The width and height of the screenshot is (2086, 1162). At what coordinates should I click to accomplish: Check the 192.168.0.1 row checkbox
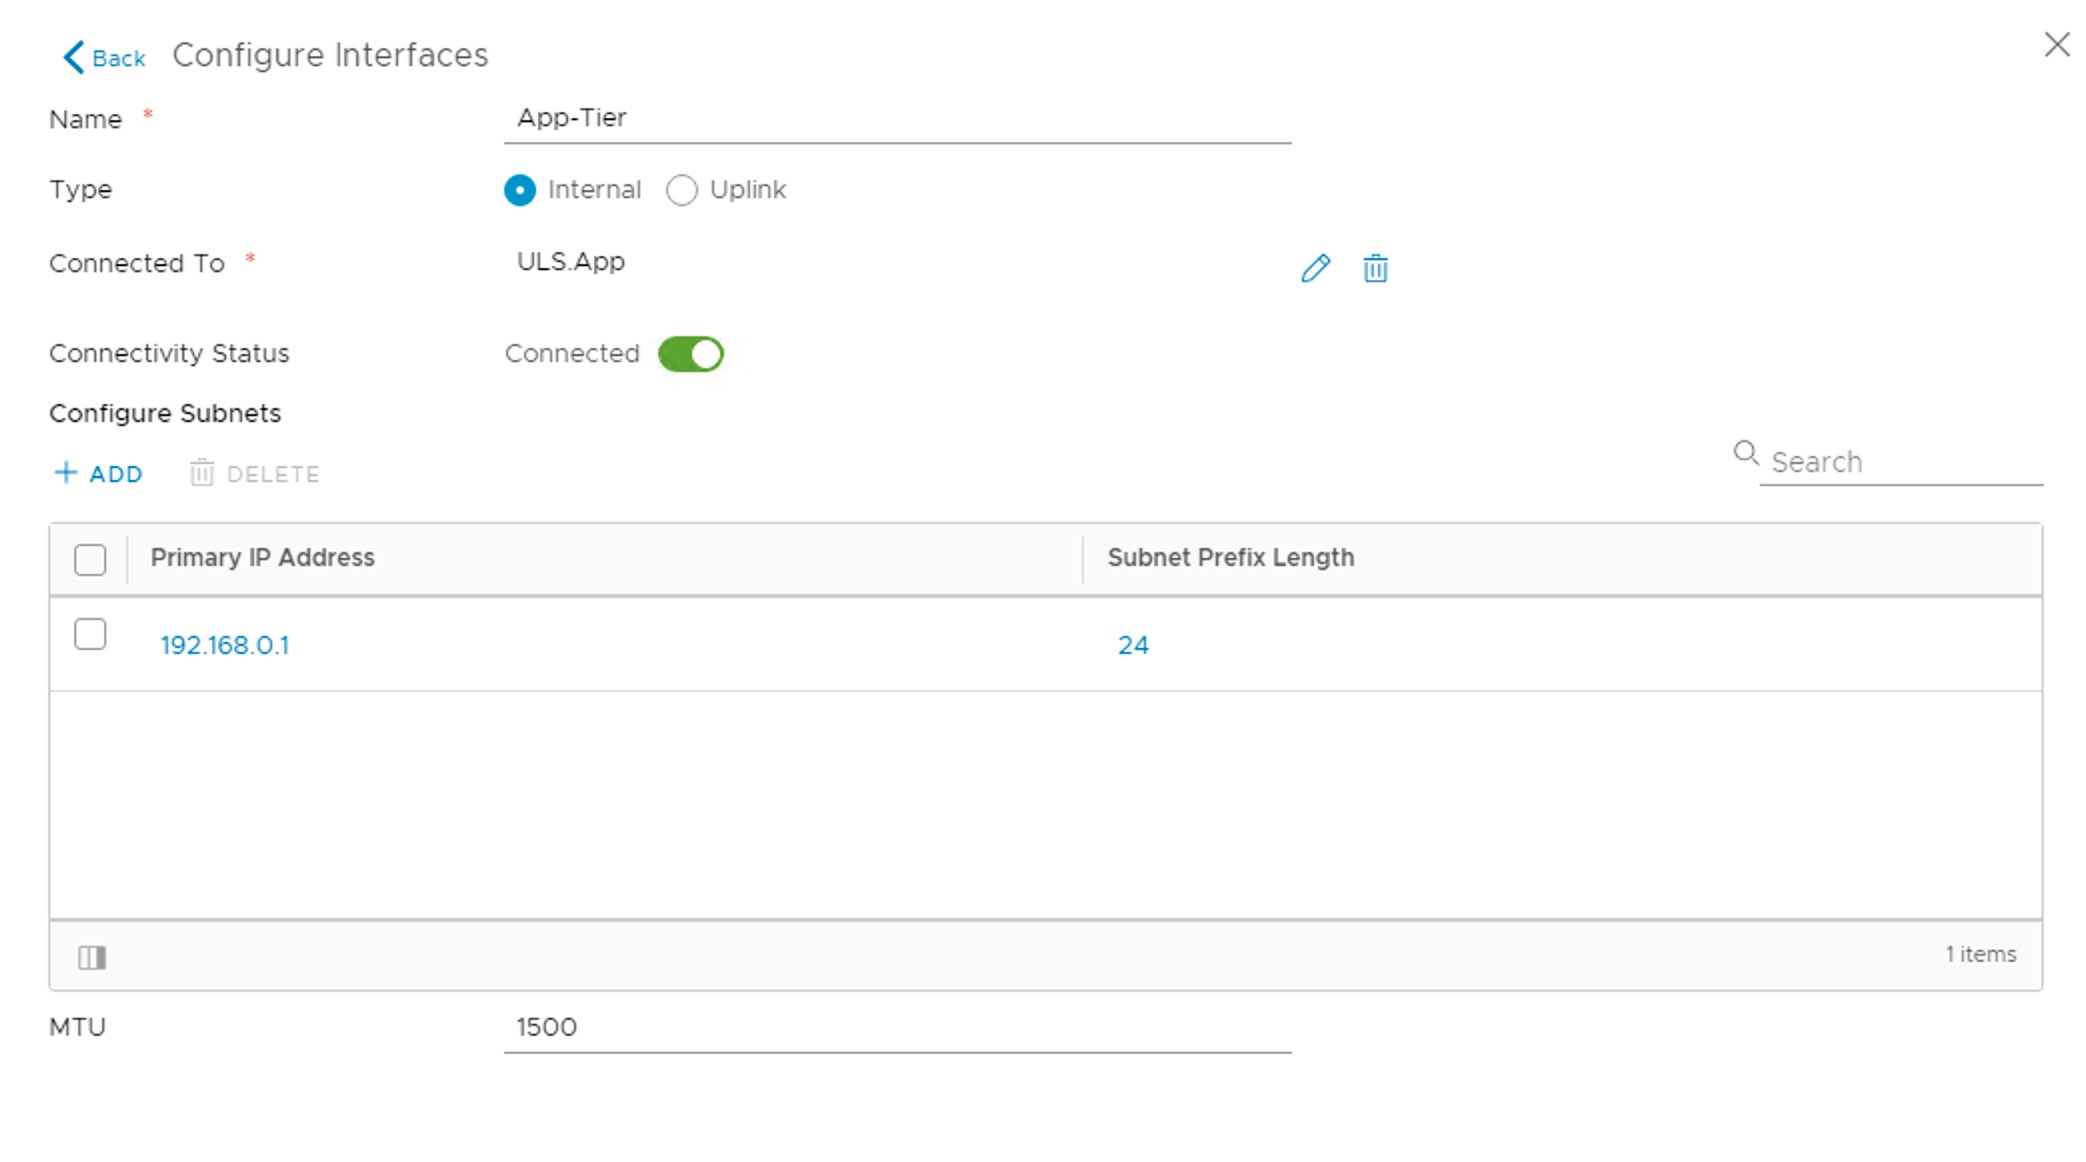coord(90,634)
